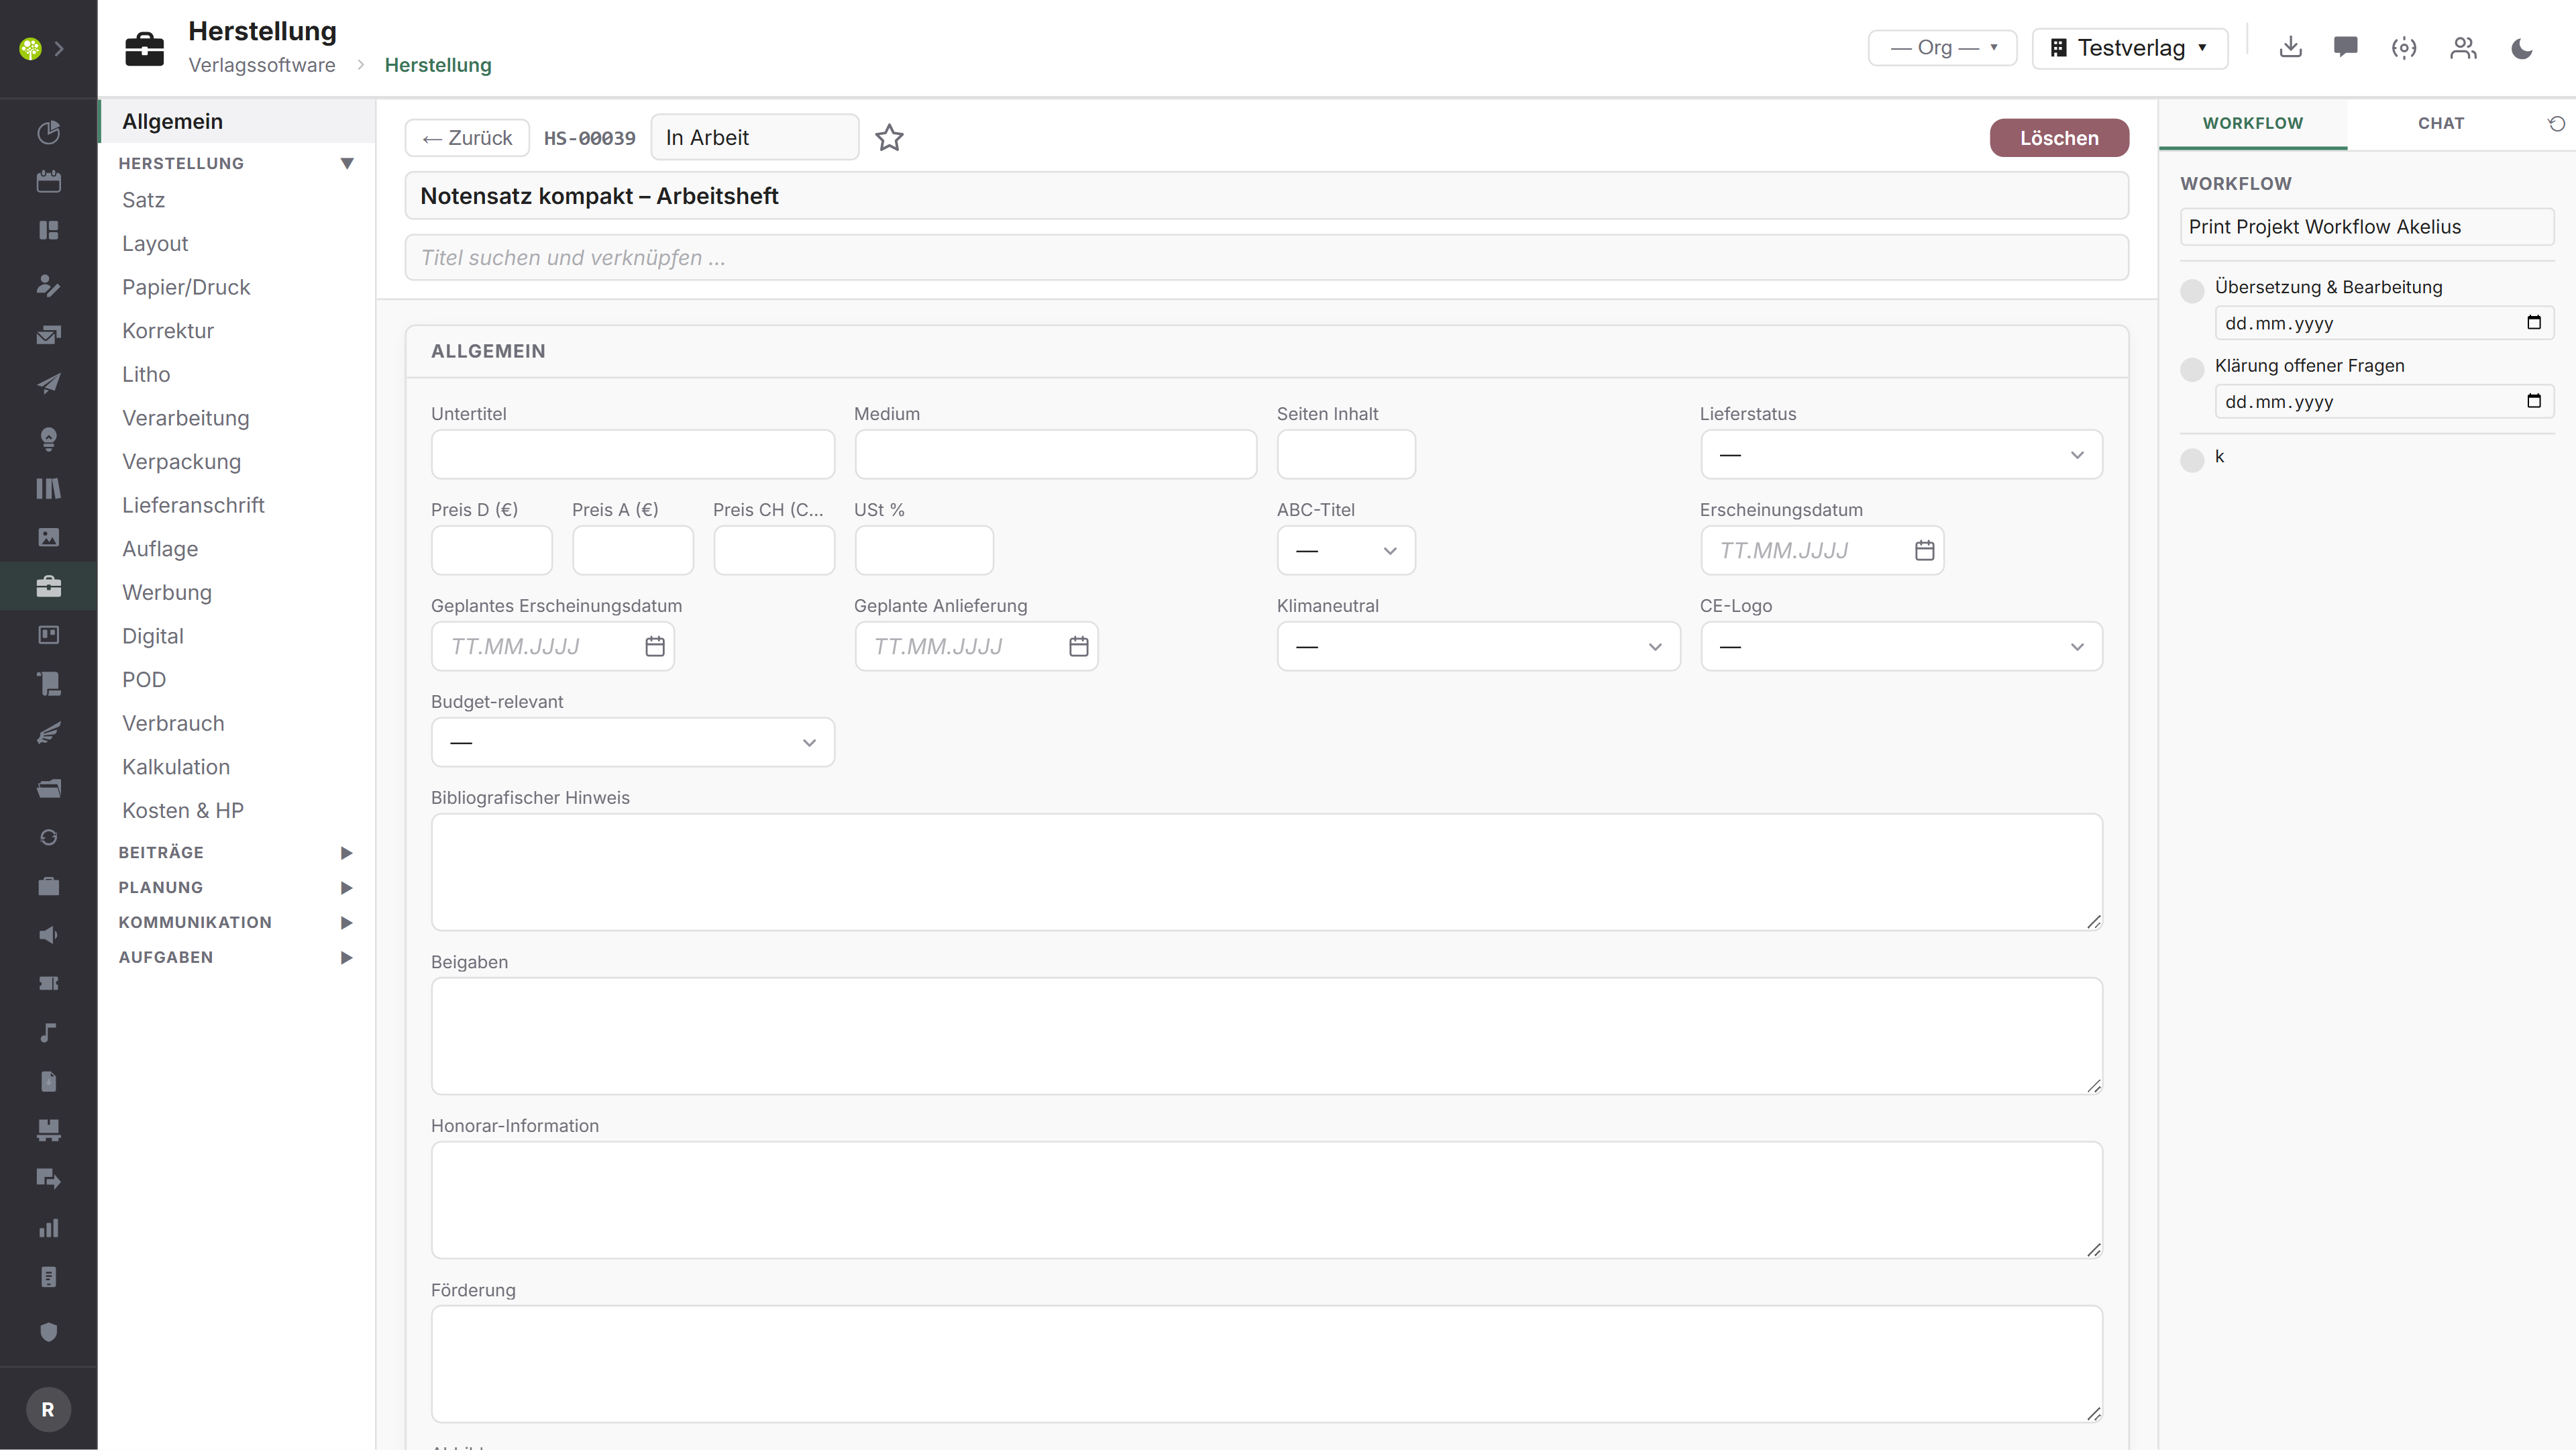Viewport: 2576px width, 1450px height.
Task: Open the R user avatar button
Action: [x=48, y=1409]
